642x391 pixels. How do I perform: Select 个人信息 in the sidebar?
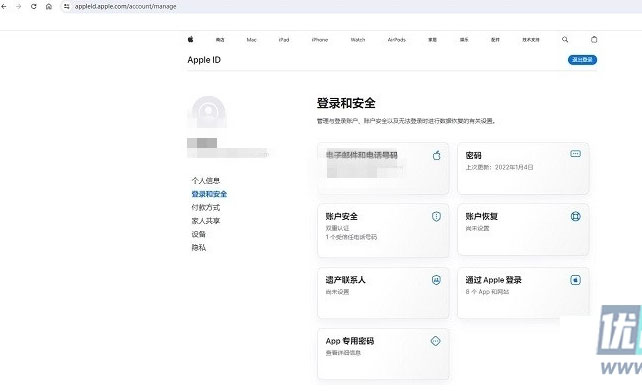206,181
